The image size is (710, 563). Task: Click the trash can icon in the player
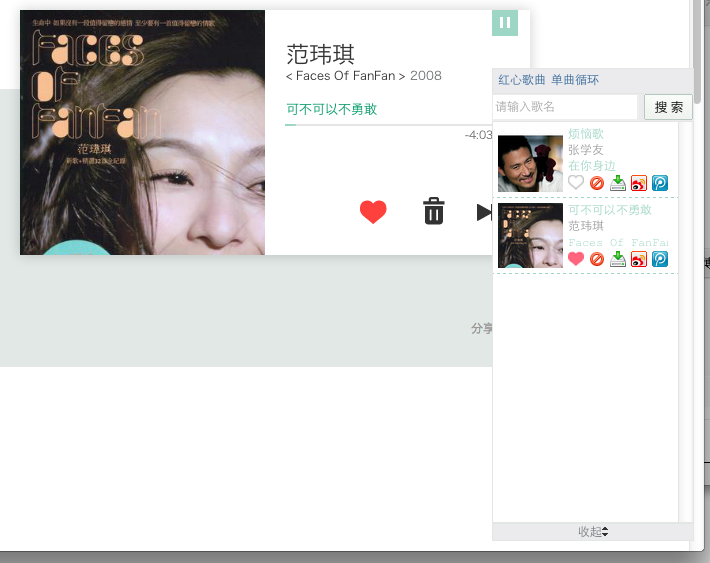coord(433,212)
